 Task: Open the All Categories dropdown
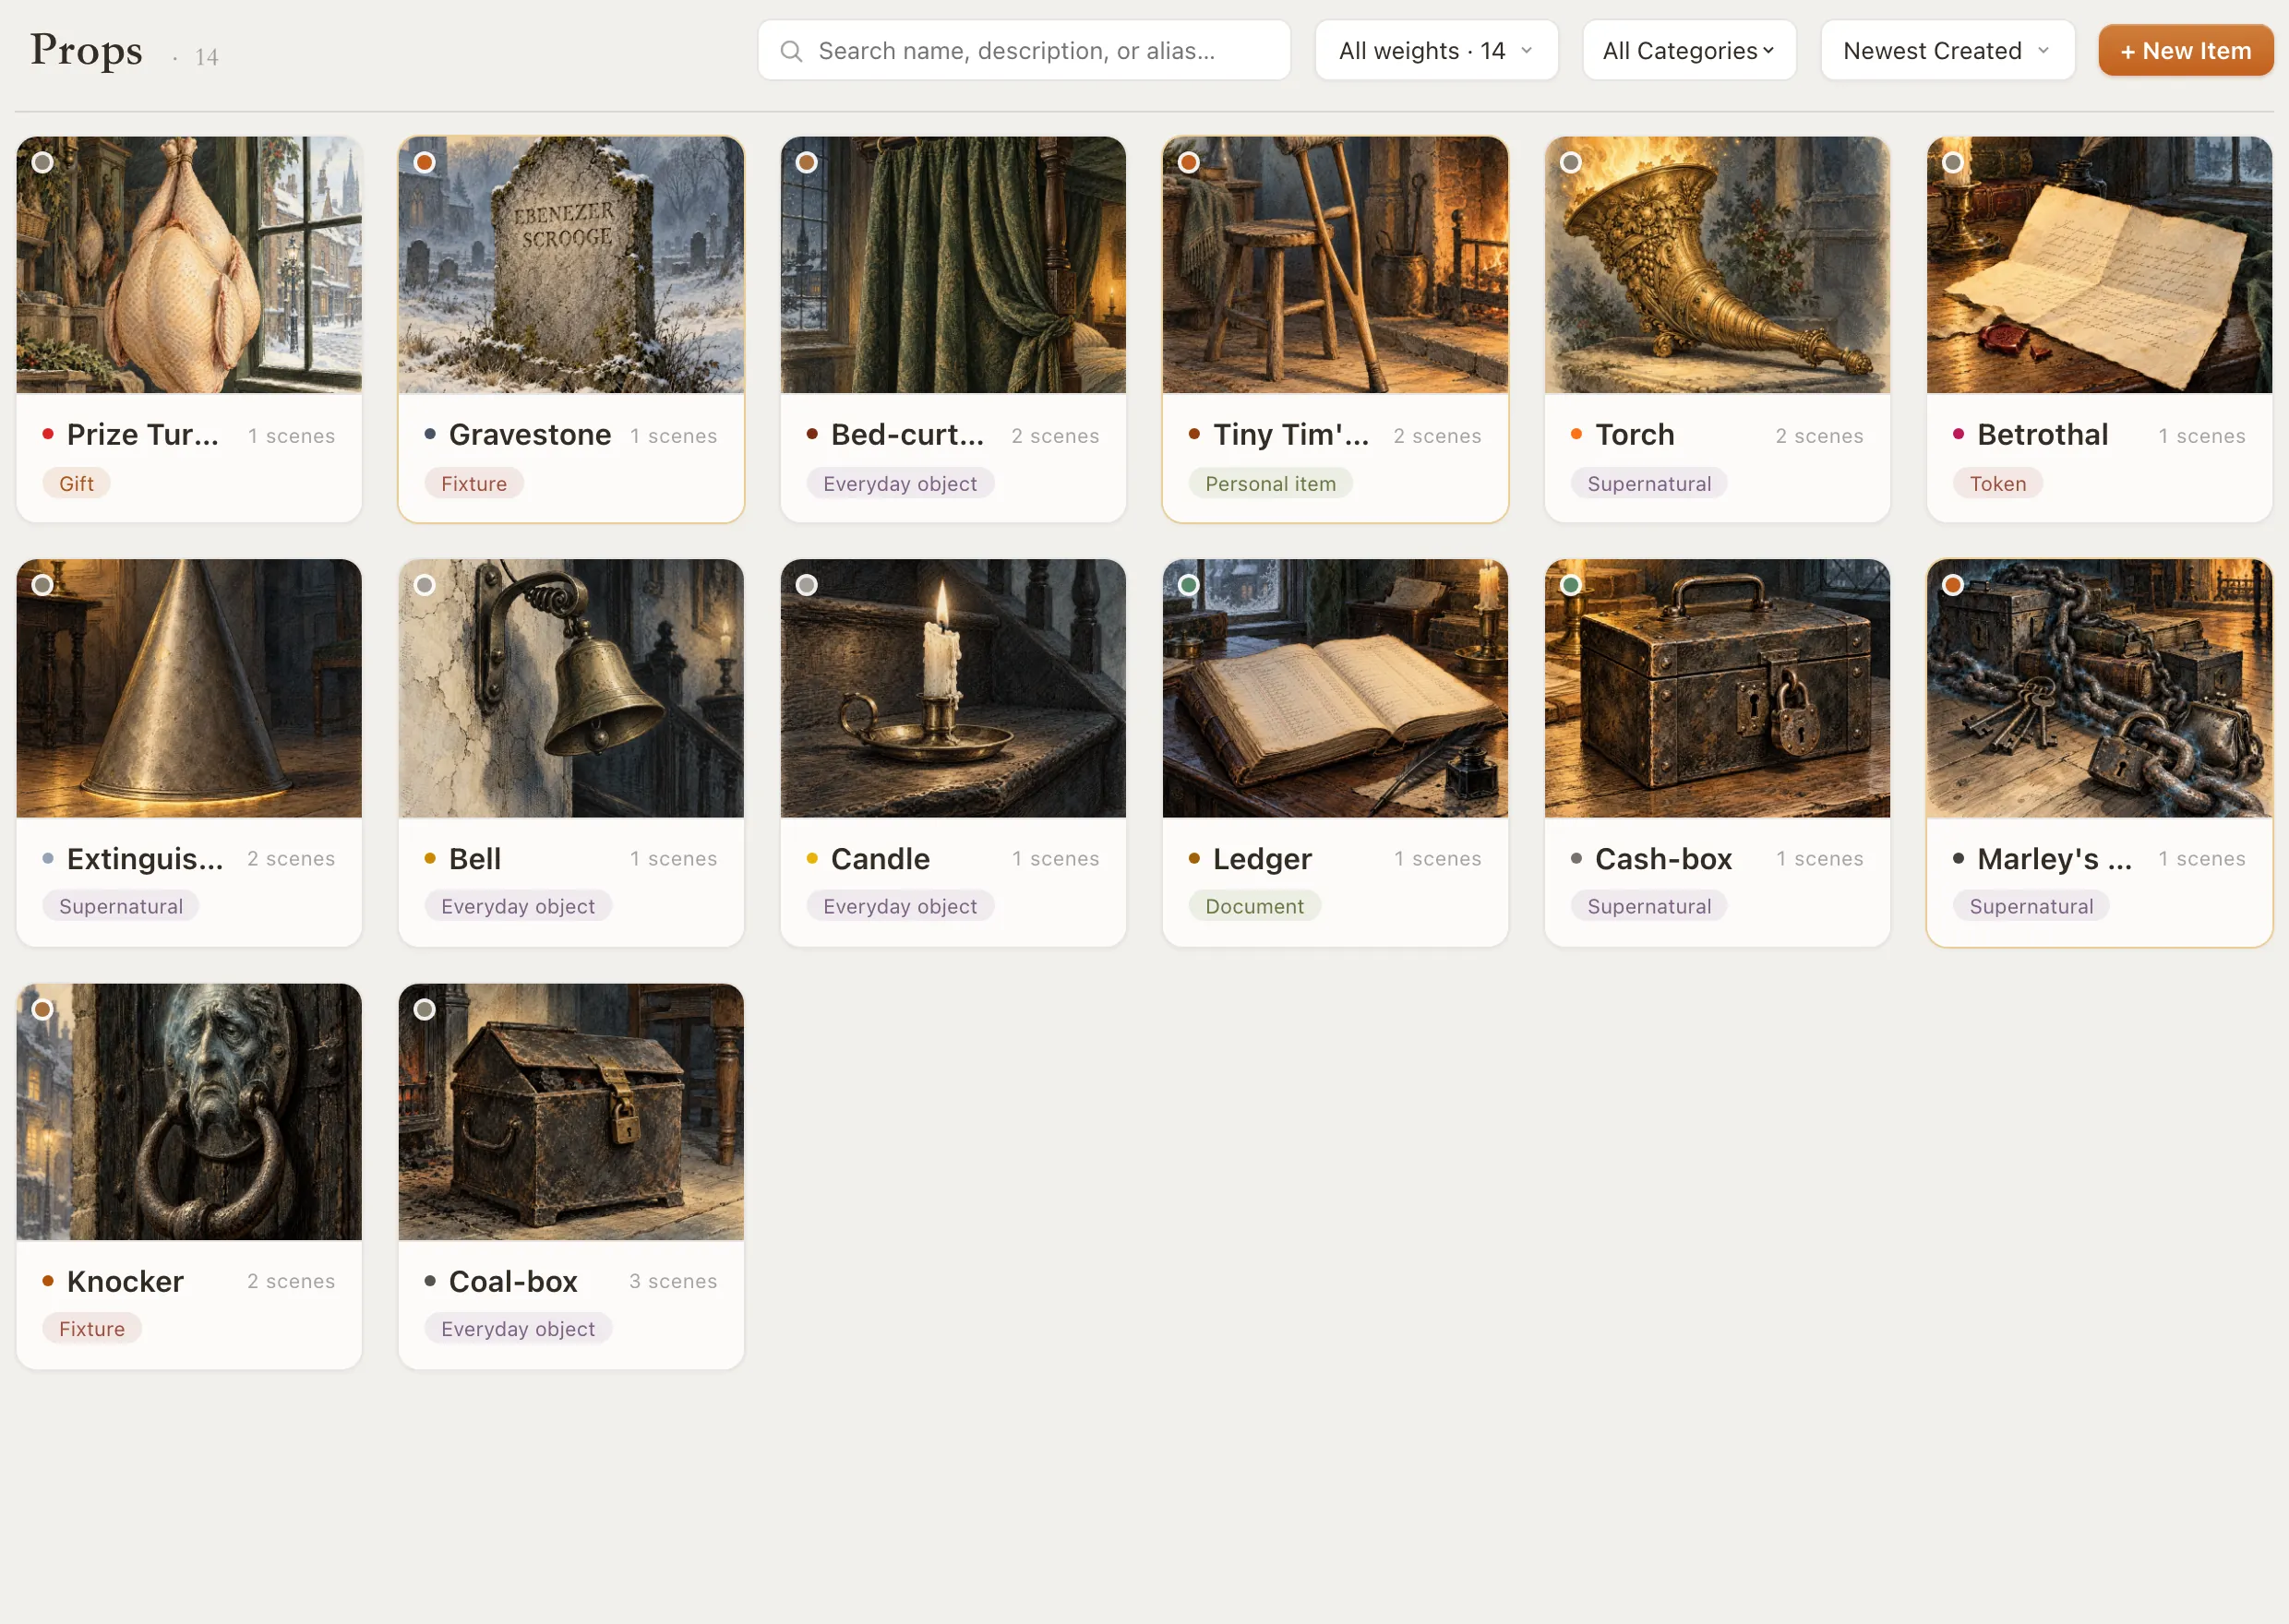point(1689,50)
